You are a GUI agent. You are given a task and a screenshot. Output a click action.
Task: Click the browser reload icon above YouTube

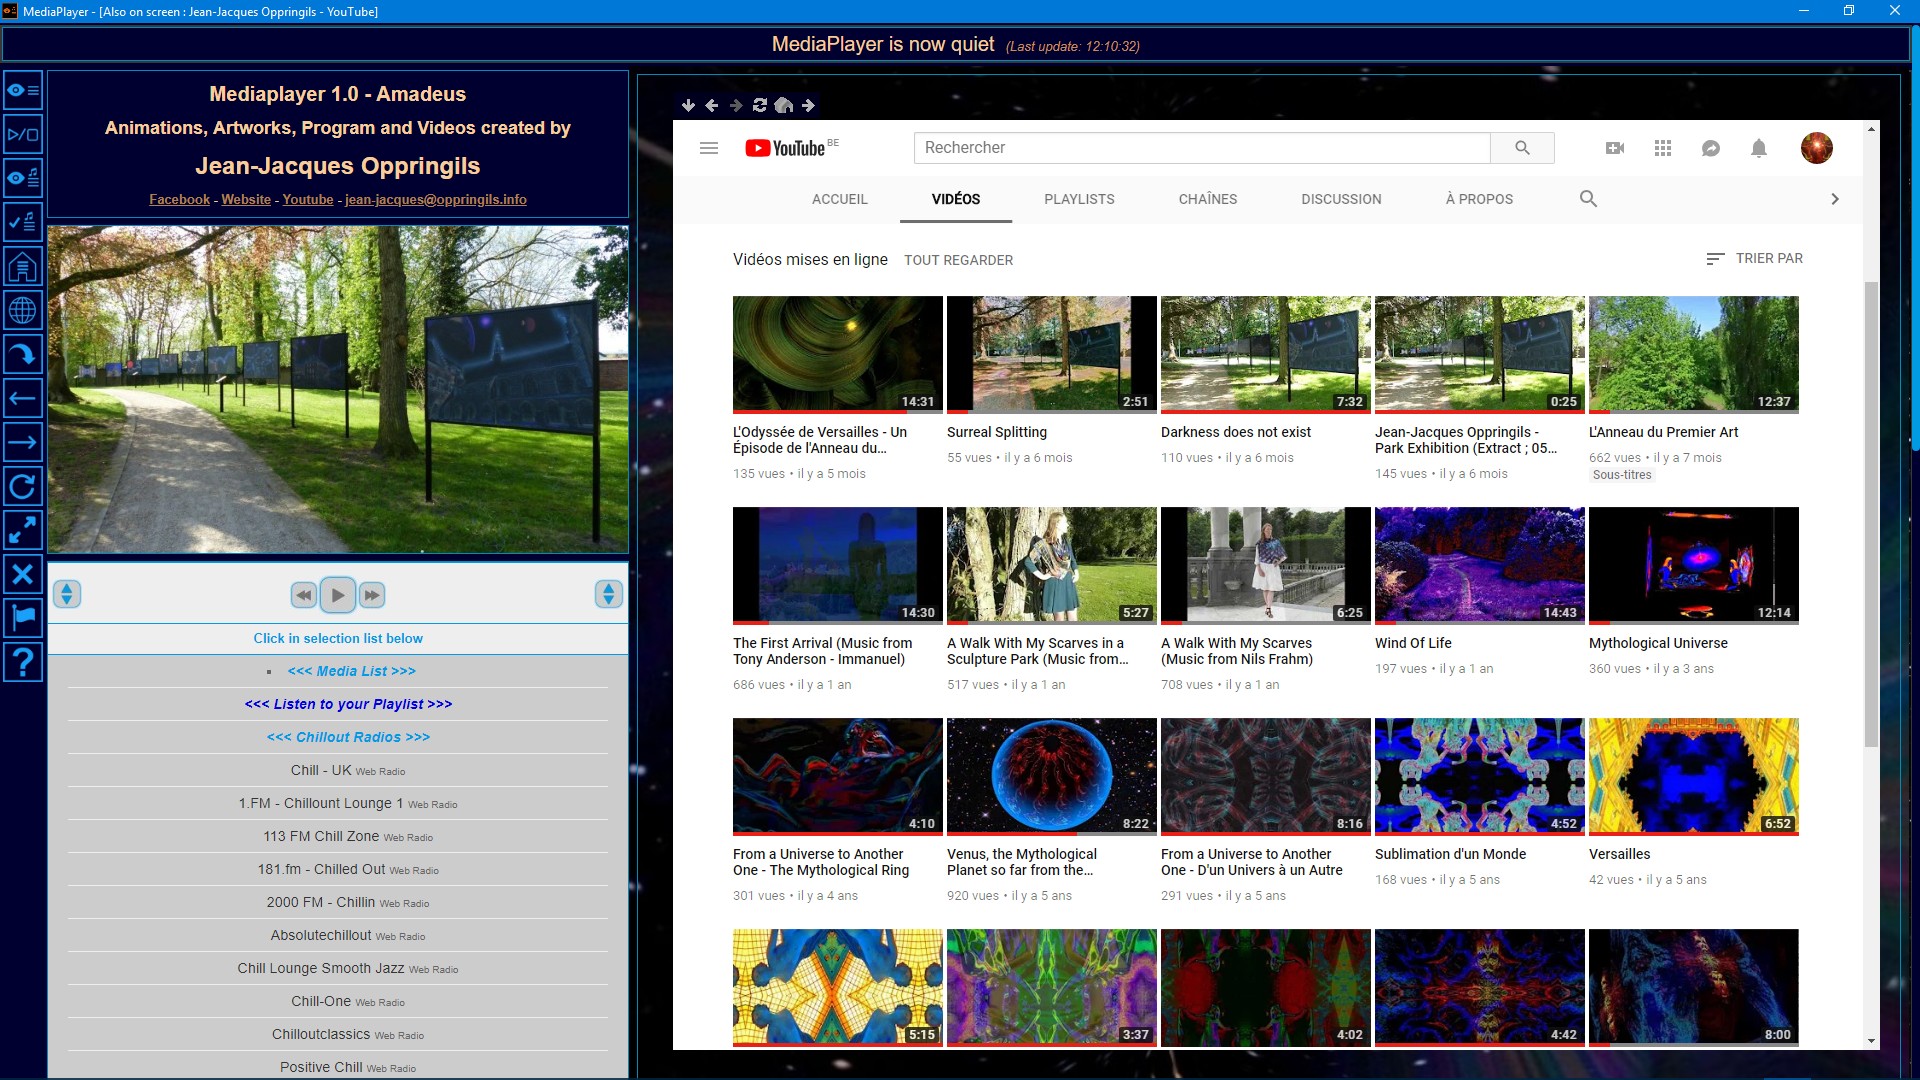[x=760, y=105]
